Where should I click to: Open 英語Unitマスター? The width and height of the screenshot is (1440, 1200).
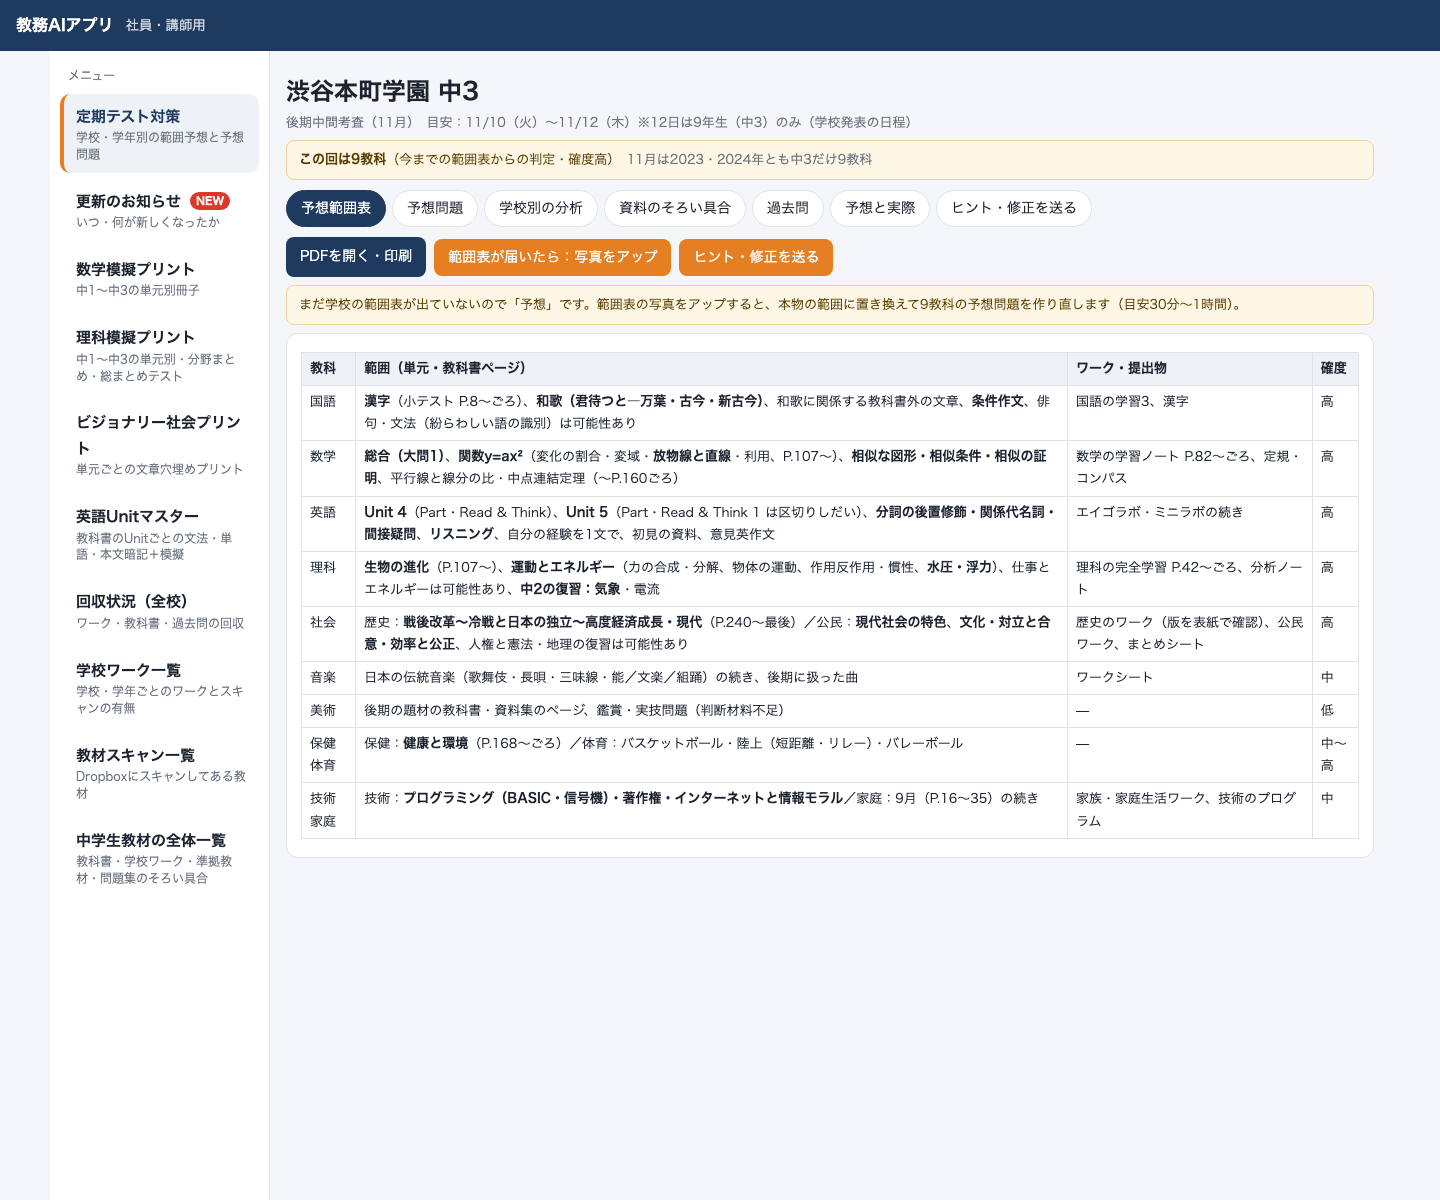160,534
